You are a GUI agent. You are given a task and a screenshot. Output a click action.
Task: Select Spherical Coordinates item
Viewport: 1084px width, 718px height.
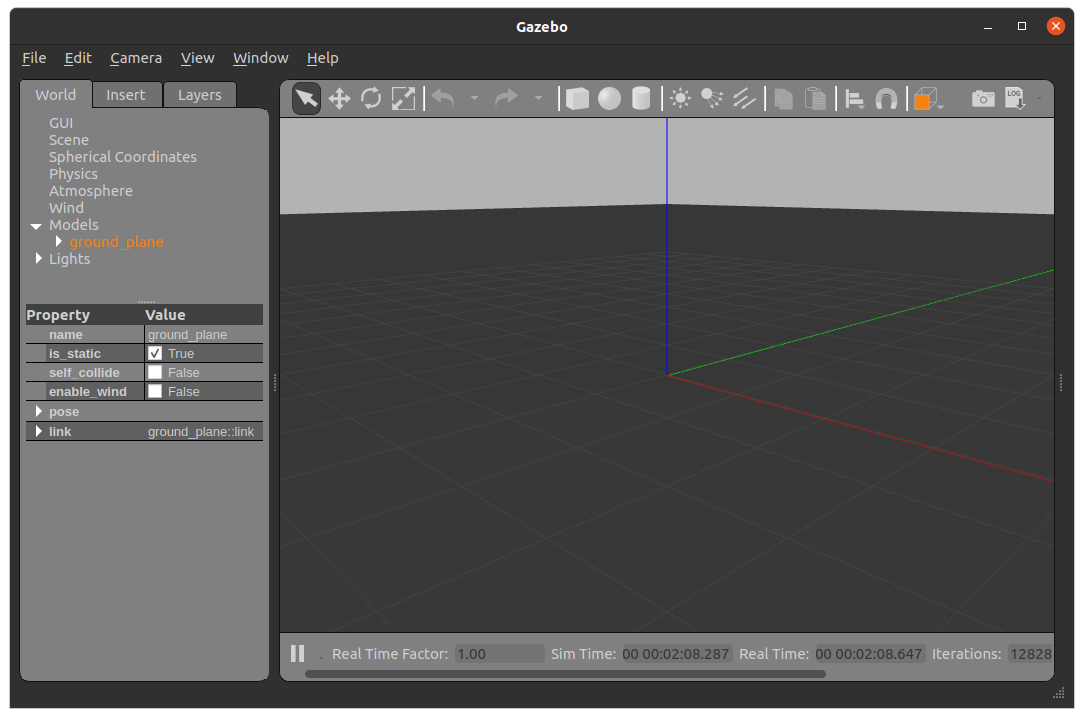(x=122, y=157)
